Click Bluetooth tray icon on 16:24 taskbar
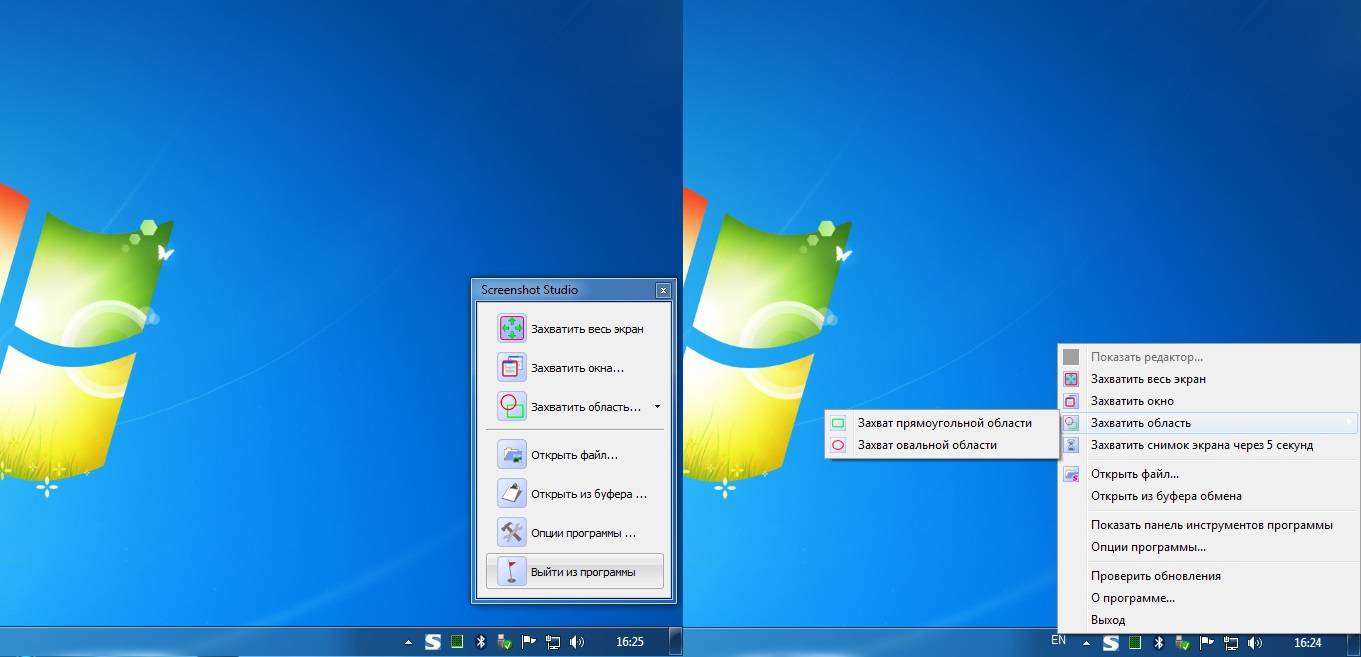This screenshot has width=1361, height=657. pyautogui.click(x=1159, y=642)
